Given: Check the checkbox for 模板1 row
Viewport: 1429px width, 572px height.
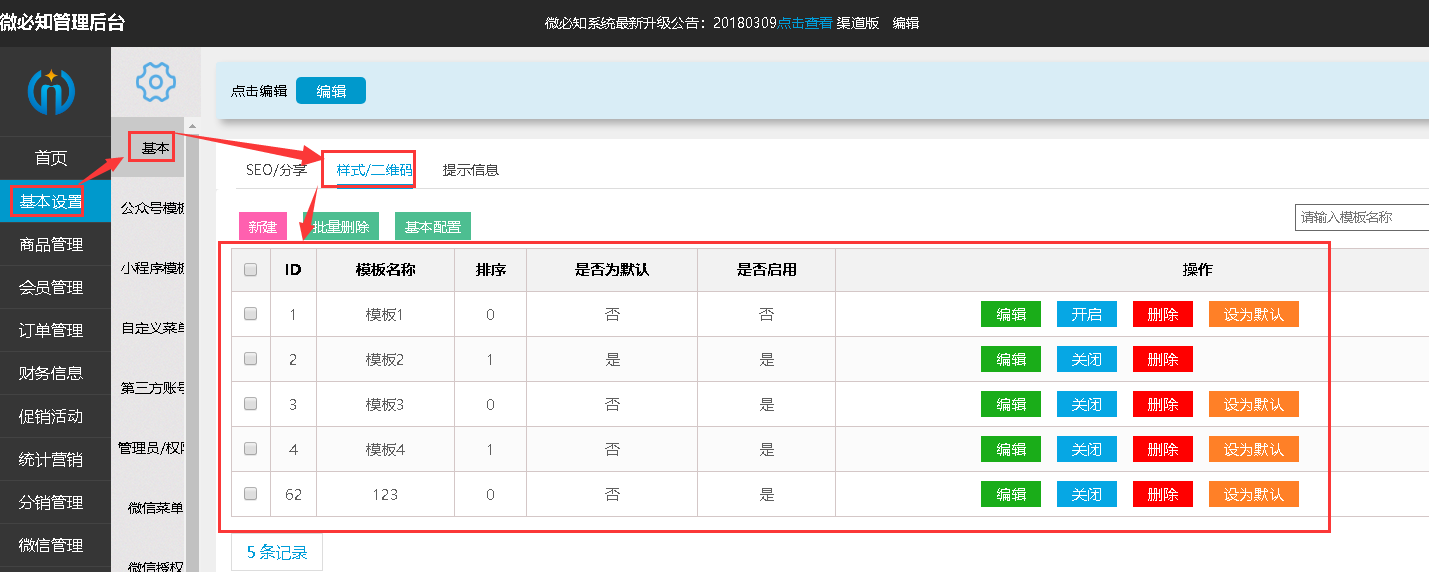Looking at the screenshot, I should tap(251, 314).
